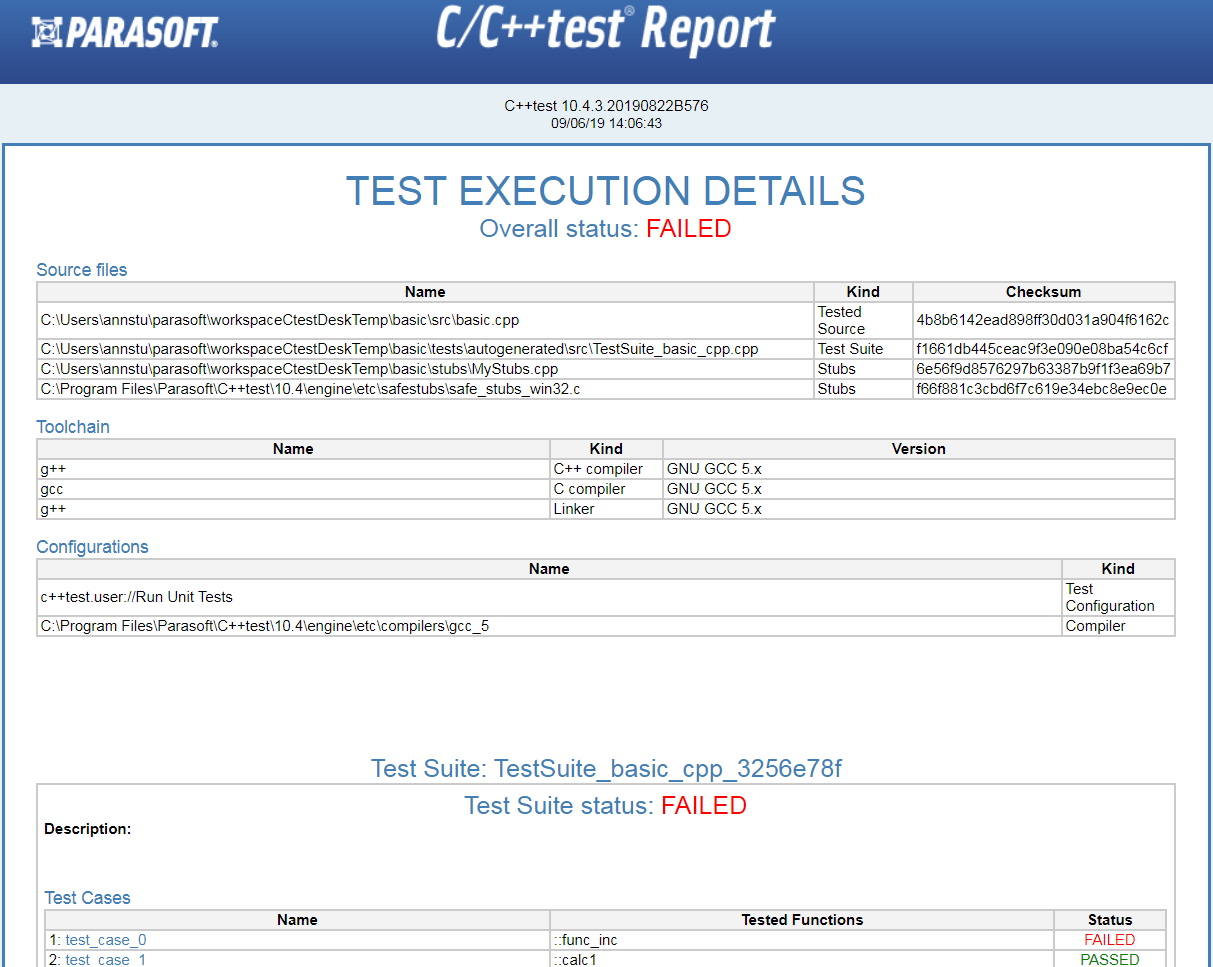1213x967 pixels.
Task: Click the Compiler kind cell
Action: pos(1118,626)
